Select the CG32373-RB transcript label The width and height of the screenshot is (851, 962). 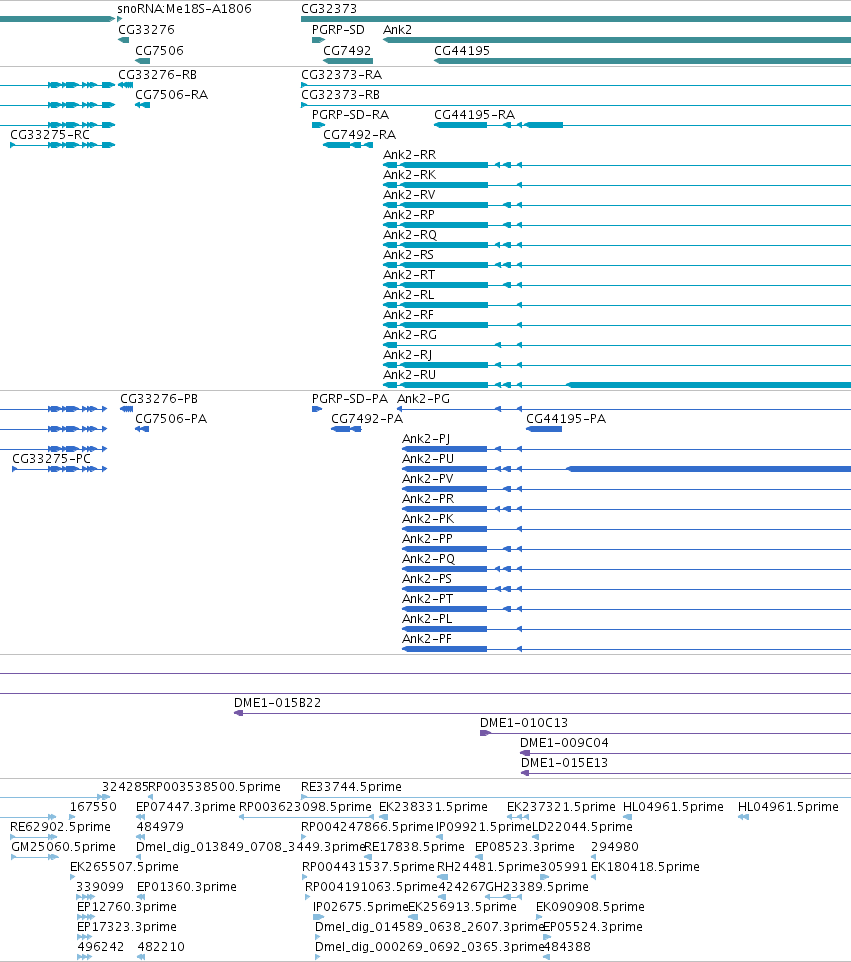(x=340, y=94)
